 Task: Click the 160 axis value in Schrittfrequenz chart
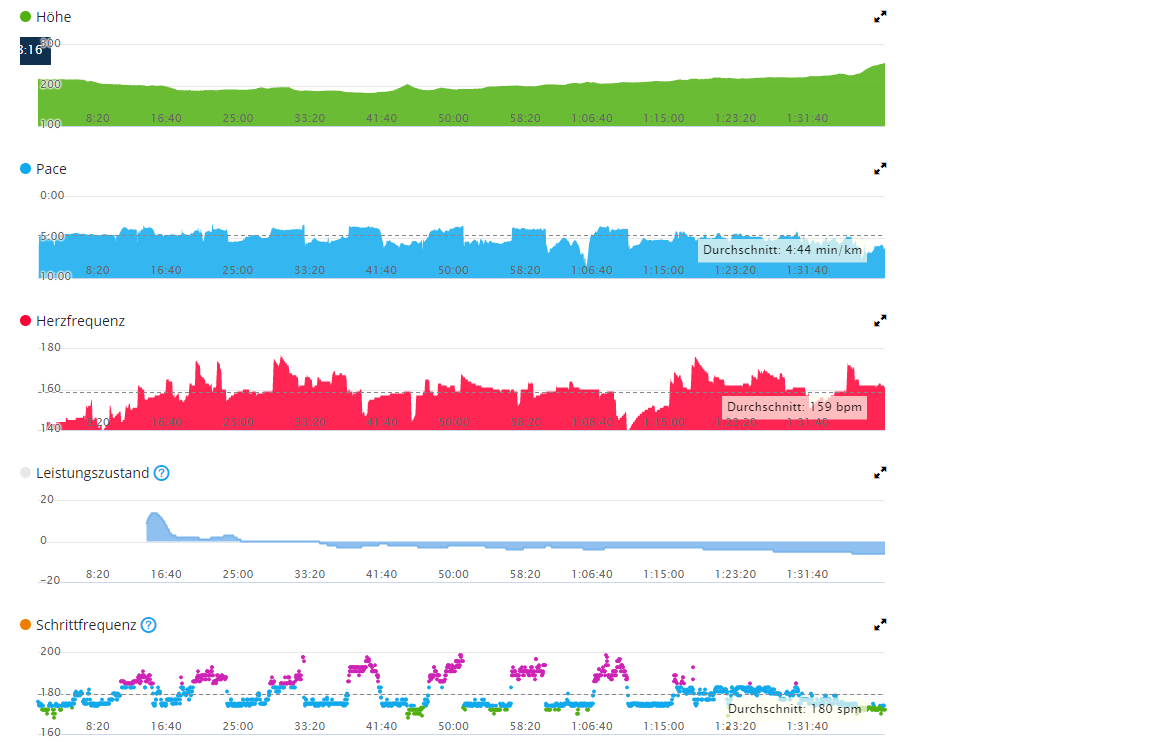click(x=51, y=732)
